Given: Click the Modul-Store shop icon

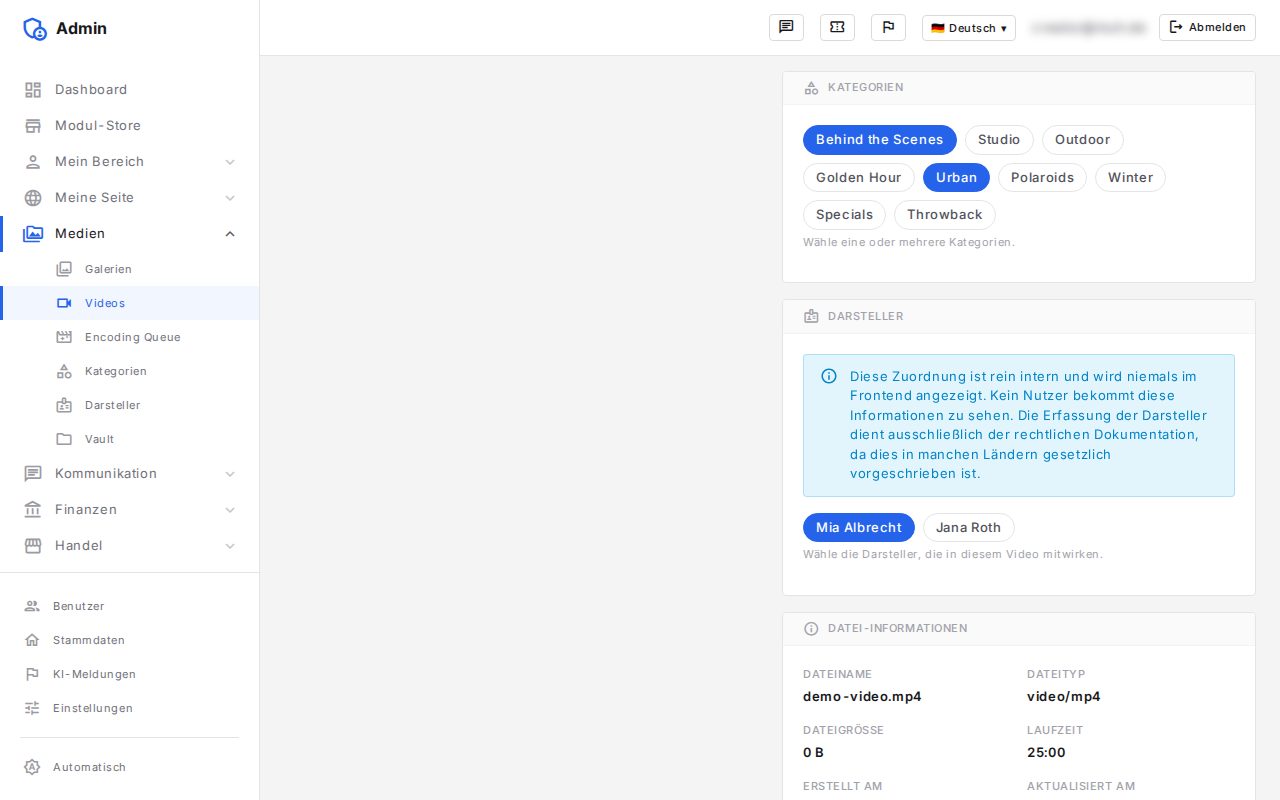Looking at the screenshot, I should (33, 126).
